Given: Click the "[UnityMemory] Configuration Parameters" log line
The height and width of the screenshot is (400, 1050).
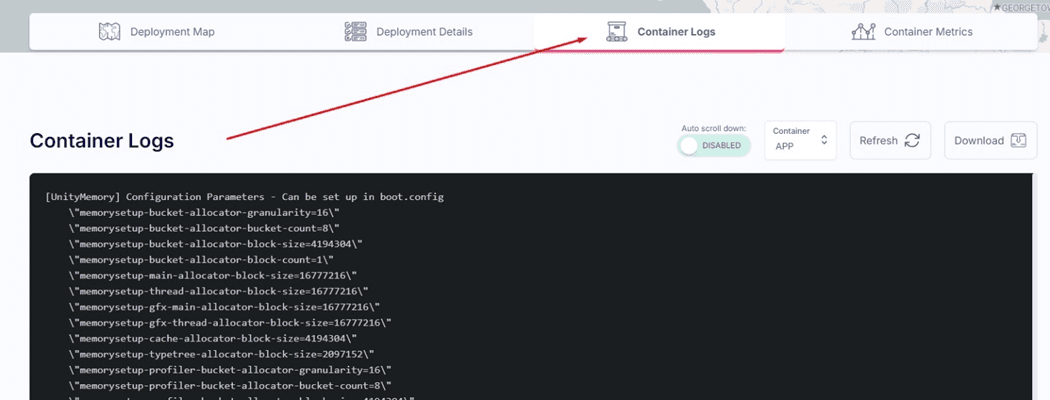Looking at the screenshot, I should click(244, 197).
